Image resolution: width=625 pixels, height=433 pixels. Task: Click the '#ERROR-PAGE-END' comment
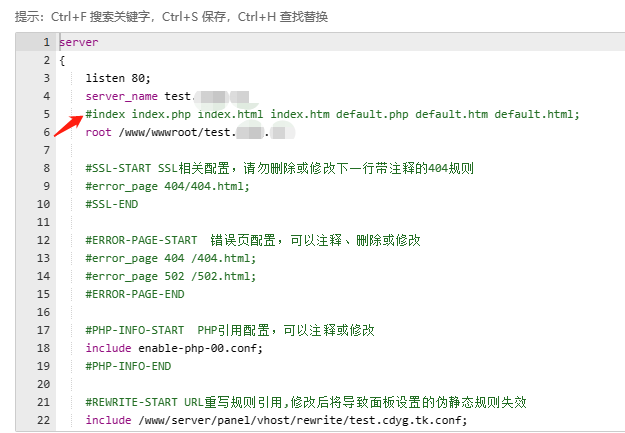(x=135, y=294)
